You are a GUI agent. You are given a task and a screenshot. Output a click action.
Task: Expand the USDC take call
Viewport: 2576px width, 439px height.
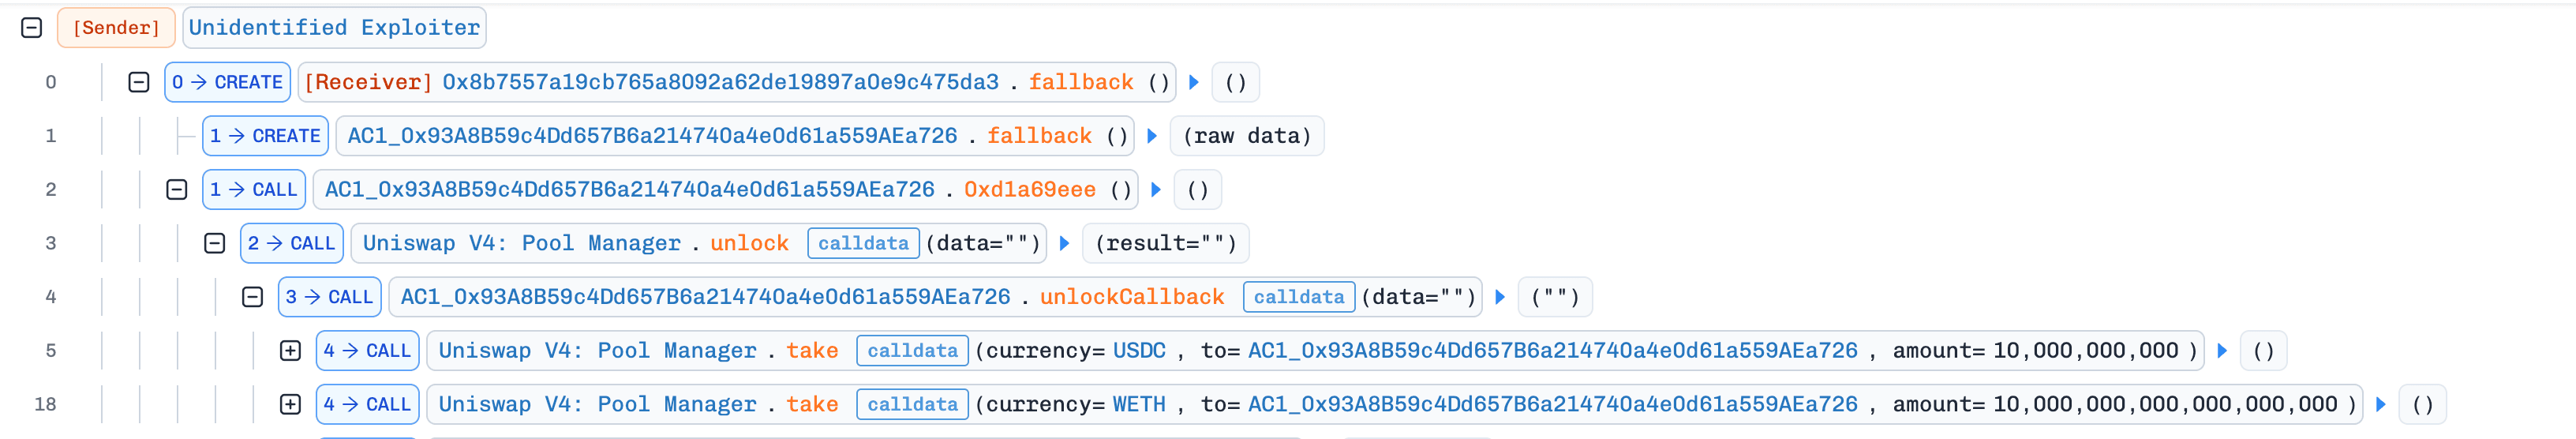290,351
